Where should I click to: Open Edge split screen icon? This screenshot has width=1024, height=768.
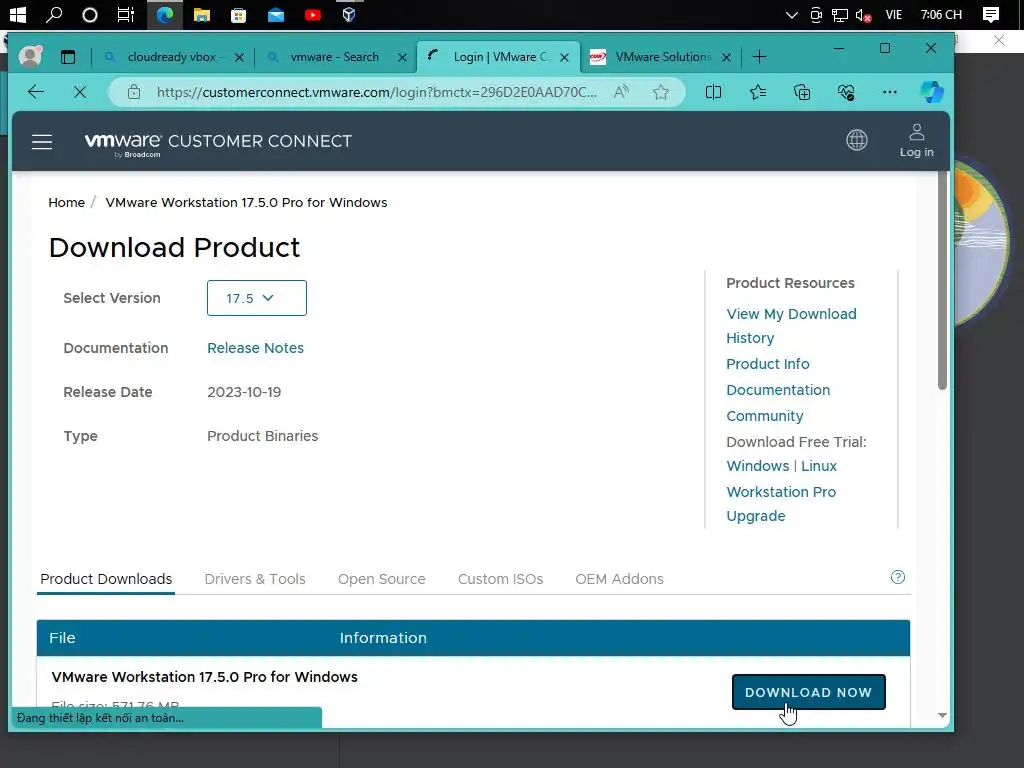(713, 92)
